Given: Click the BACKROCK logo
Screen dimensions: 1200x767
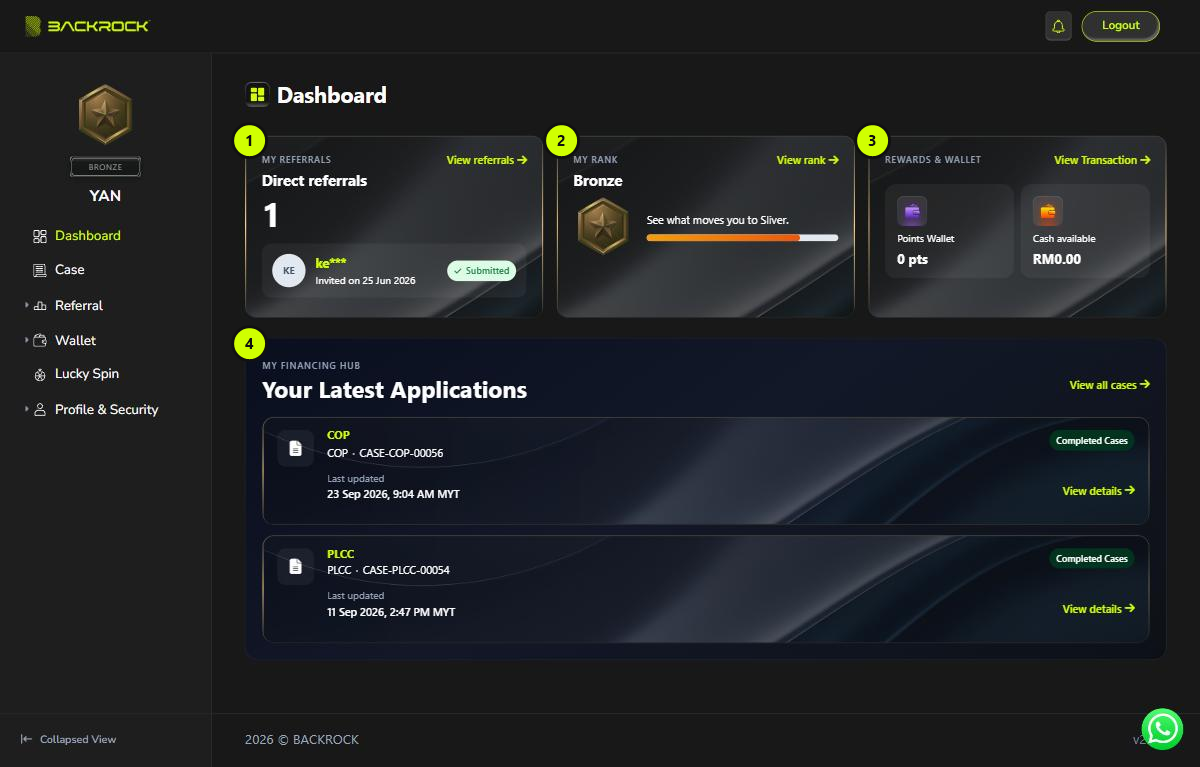Looking at the screenshot, I should [87, 26].
